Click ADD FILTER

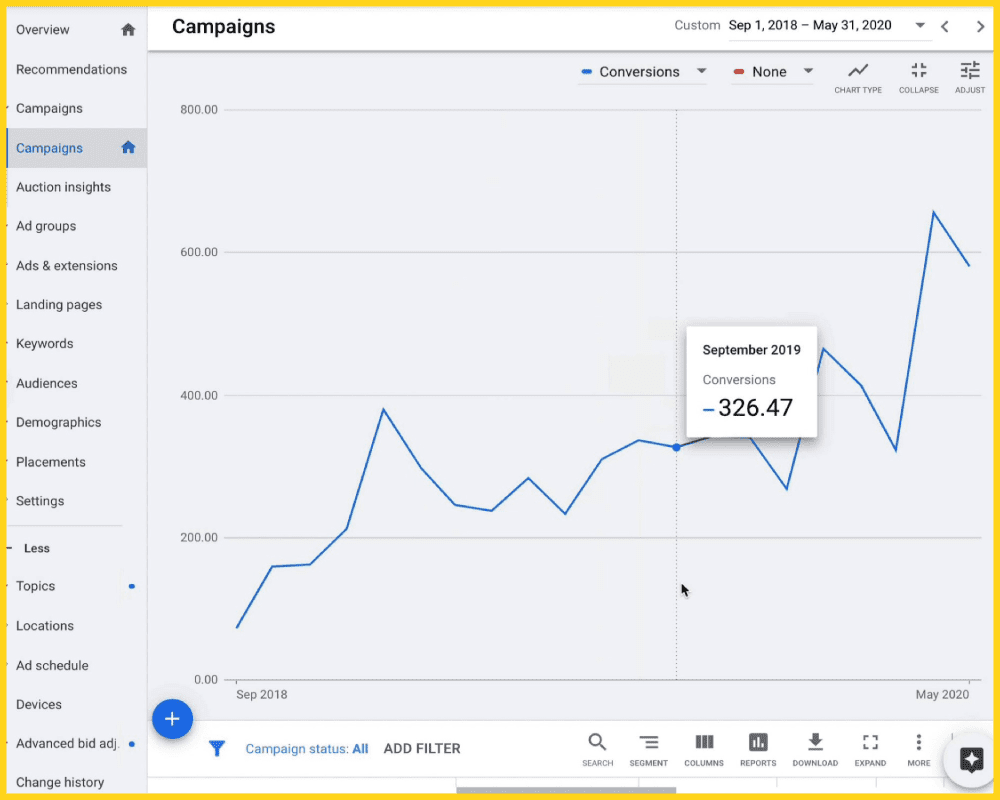coord(422,748)
